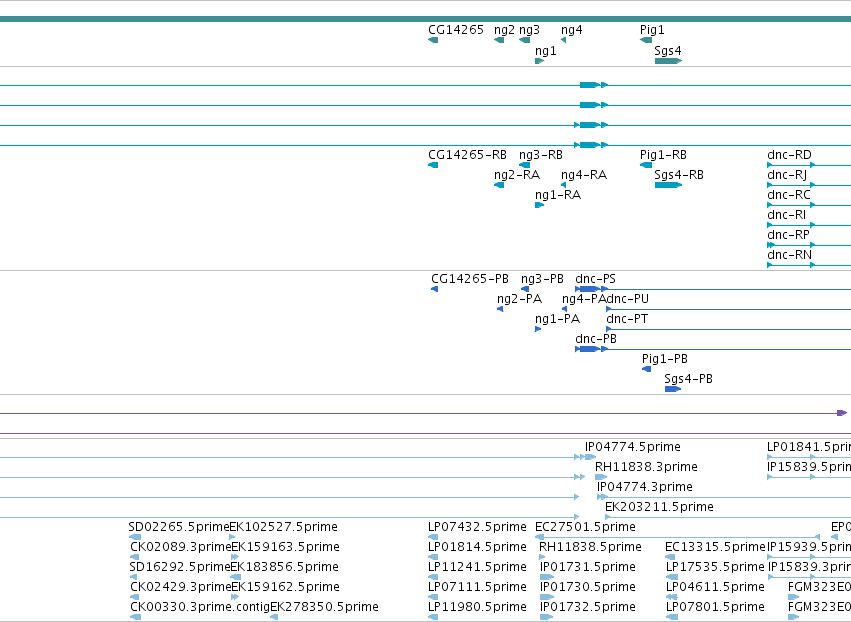Open EST LP04611.5prime
This screenshot has width=851, height=622.
point(715,588)
